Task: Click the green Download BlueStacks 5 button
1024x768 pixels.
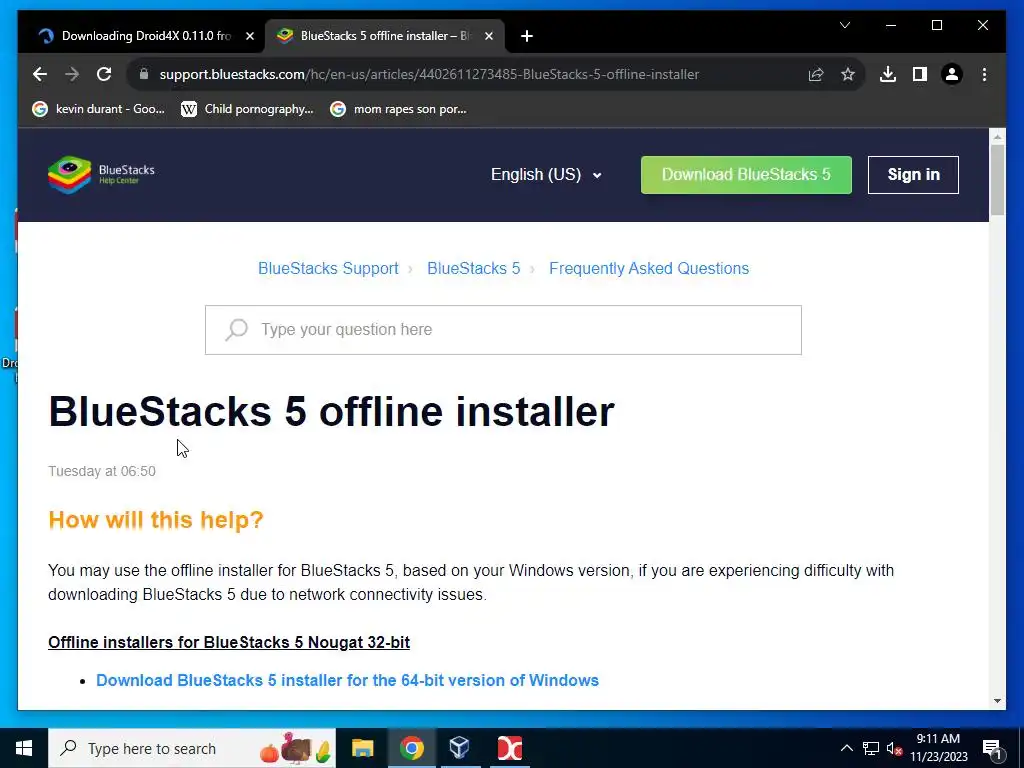Action: 746,174
